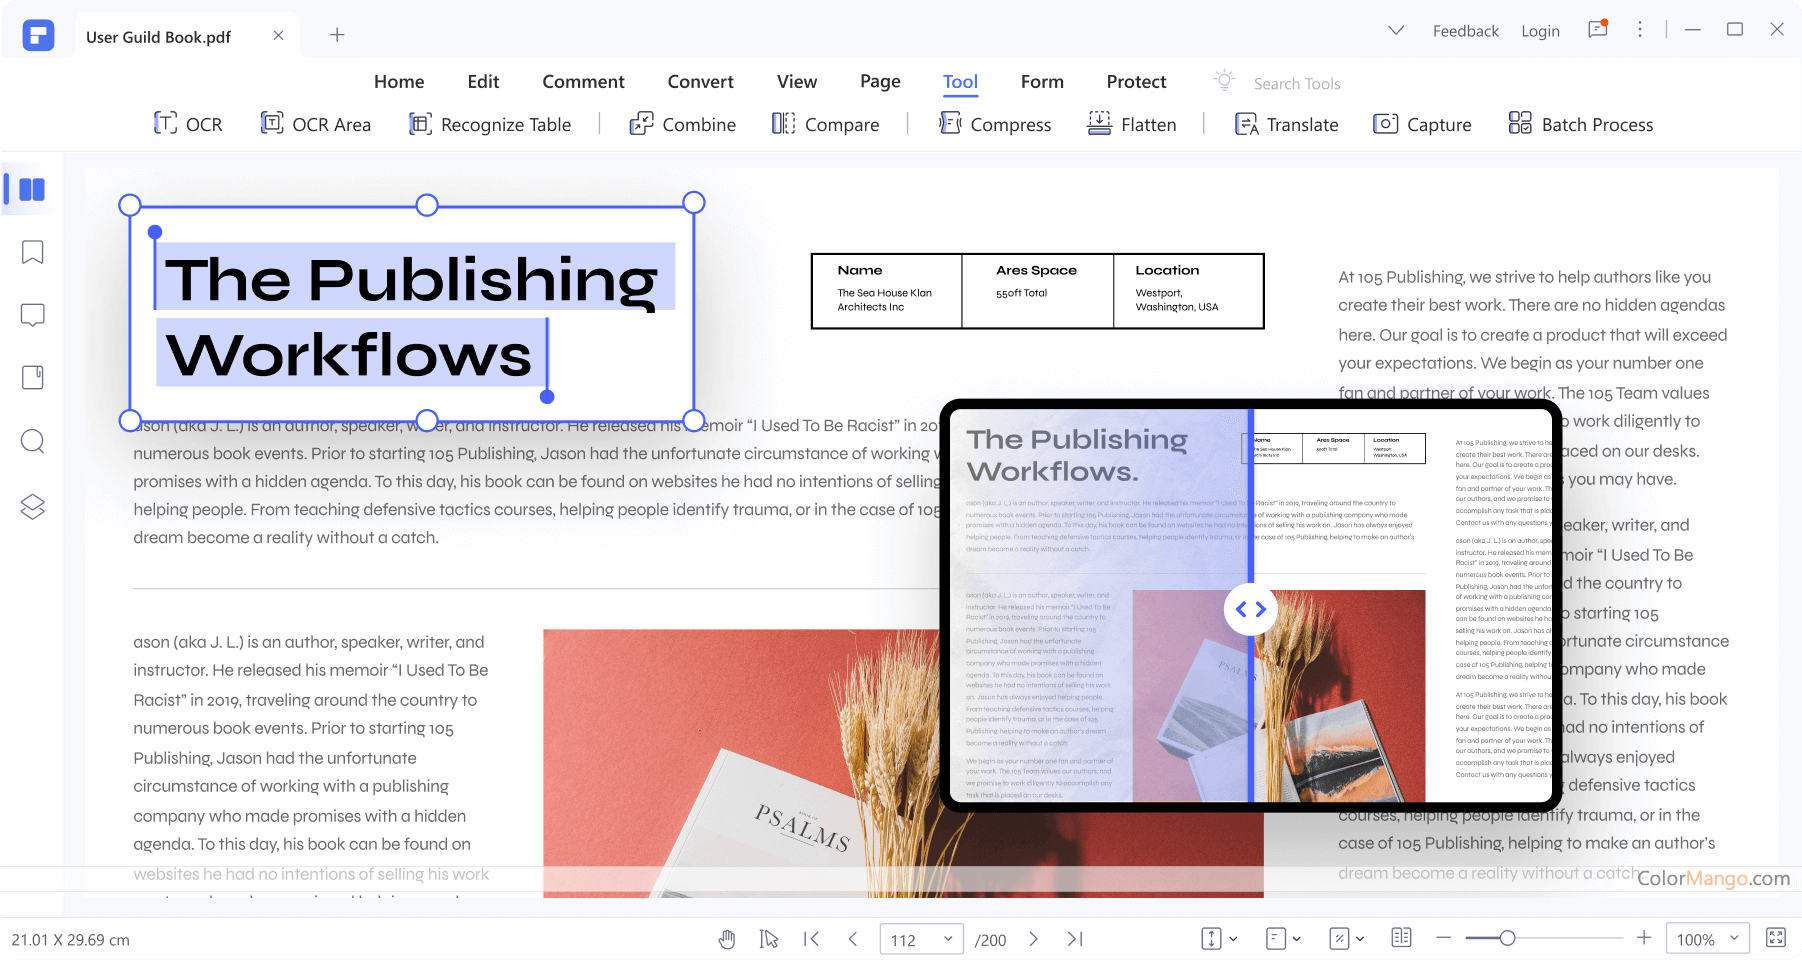Launch the Compare tool
The height and width of the screenshot is (960, 1802).
tap(826, 124)
